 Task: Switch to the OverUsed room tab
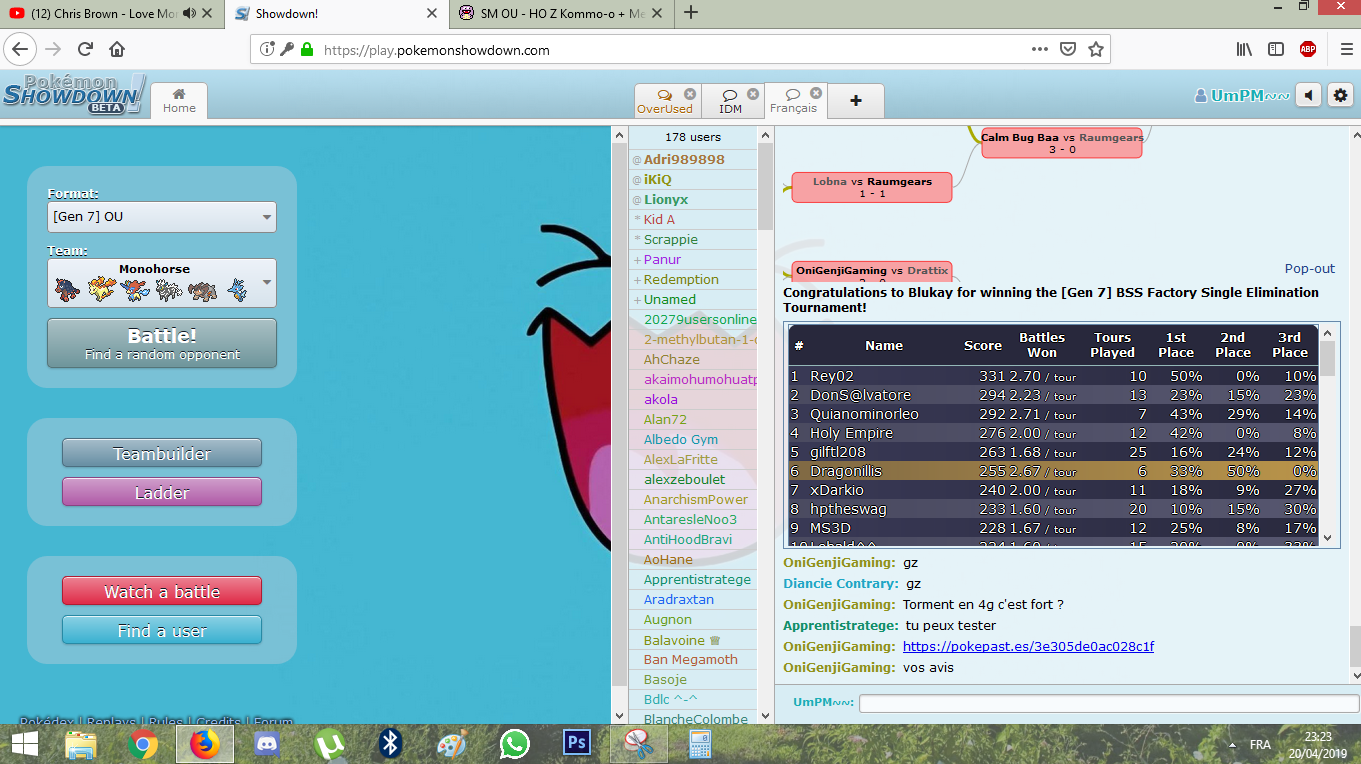(x=664, y=101)
